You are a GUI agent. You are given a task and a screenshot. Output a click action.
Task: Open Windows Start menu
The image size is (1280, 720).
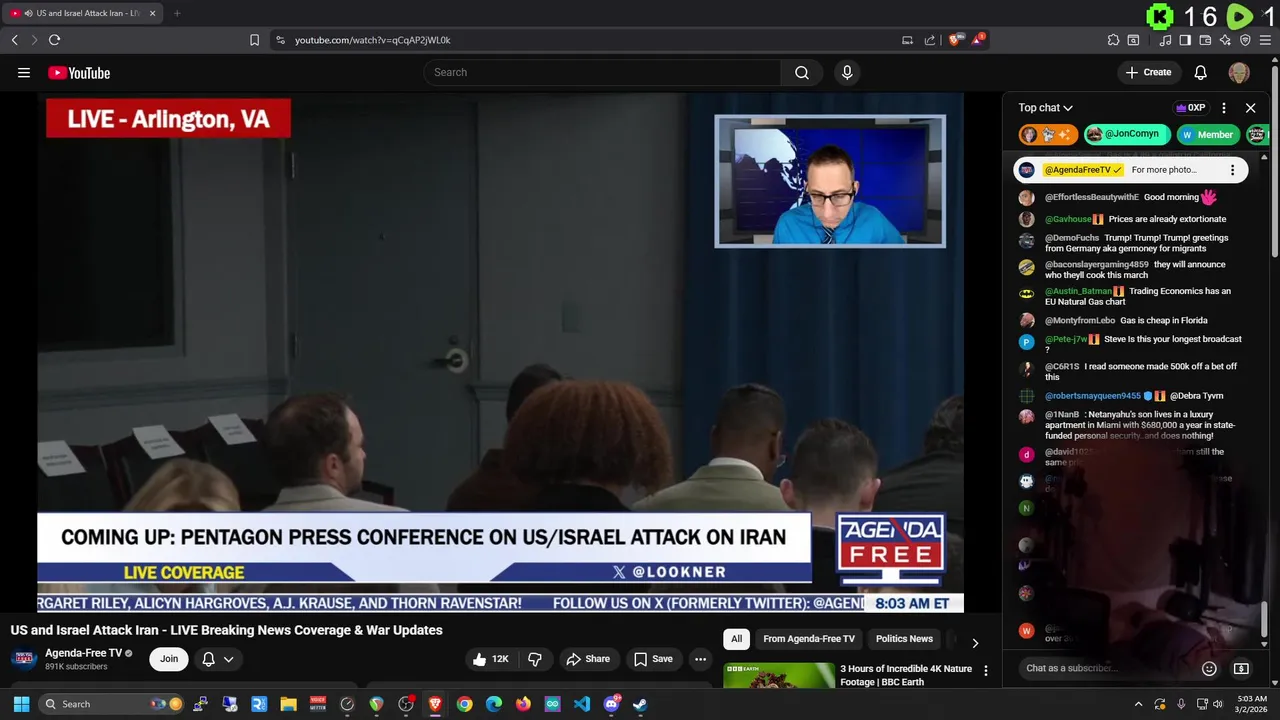21,704
